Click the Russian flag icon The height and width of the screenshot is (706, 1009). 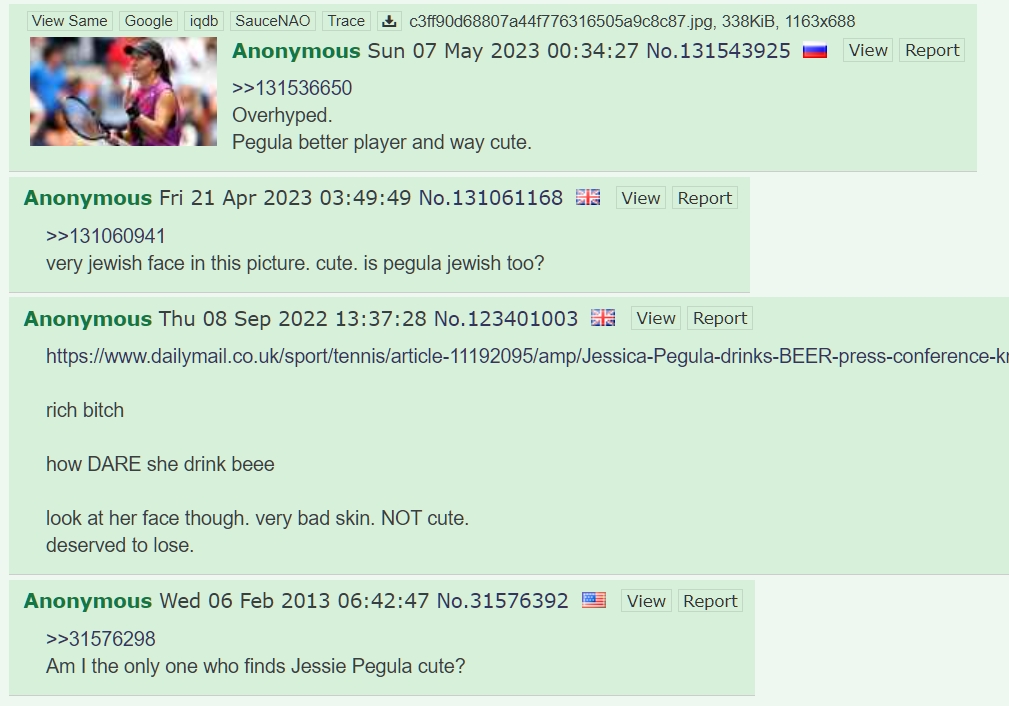coord(815,50)
